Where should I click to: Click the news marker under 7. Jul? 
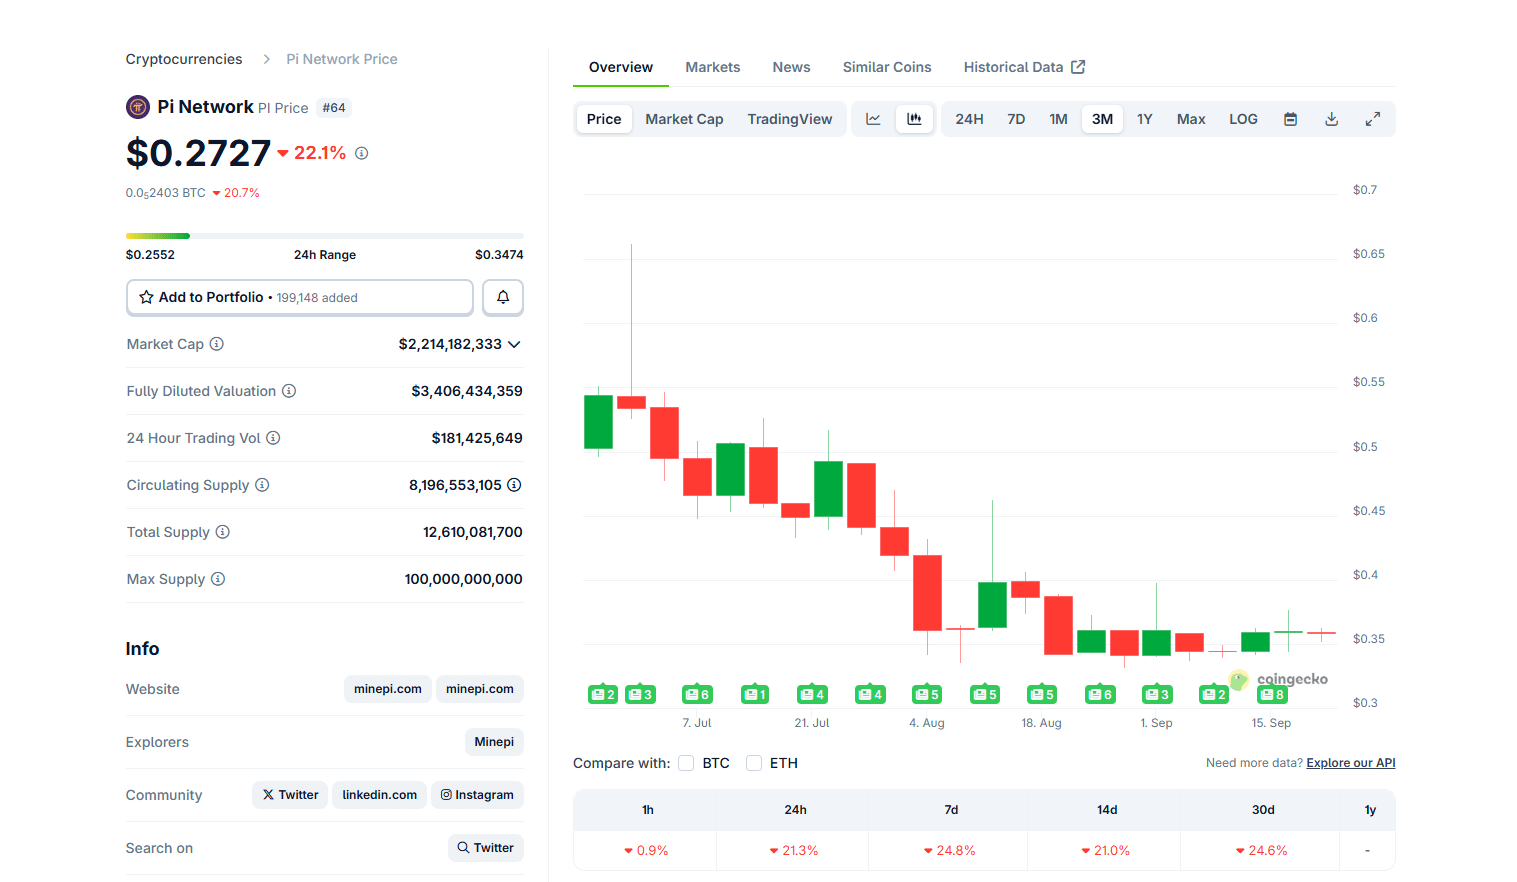click(x=697, y=694)
